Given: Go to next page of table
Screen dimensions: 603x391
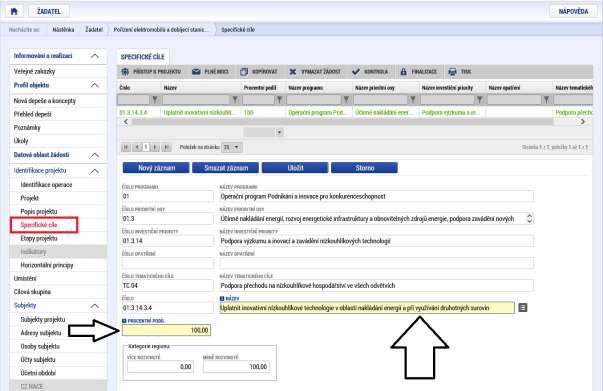Looking at the screenshot, I should [x=155, y=147].
